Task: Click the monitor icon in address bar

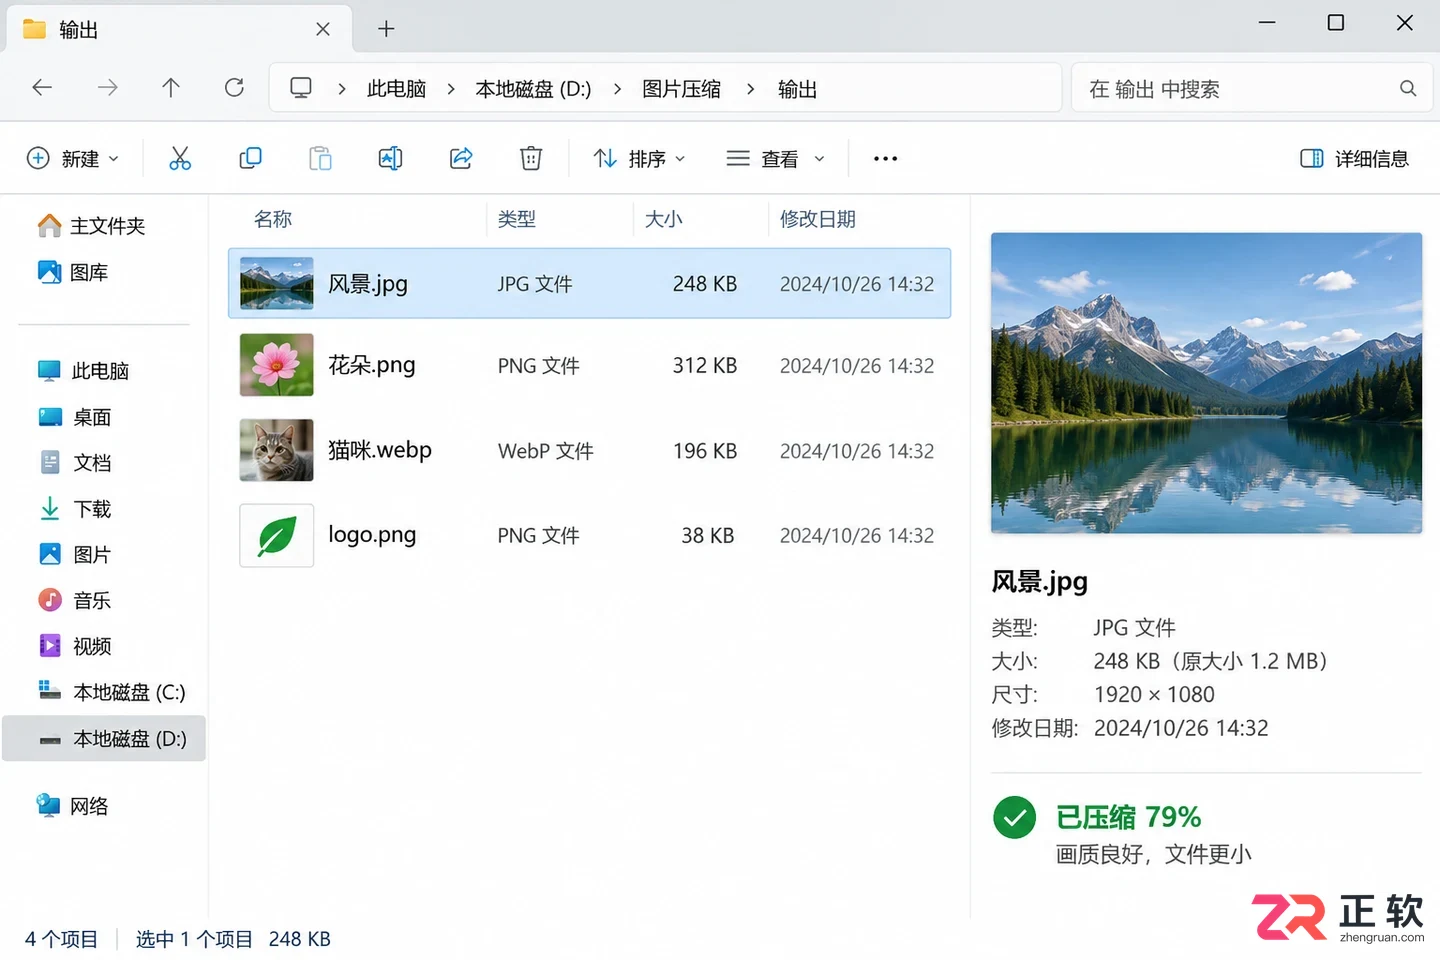Action: tap(300, 88)
